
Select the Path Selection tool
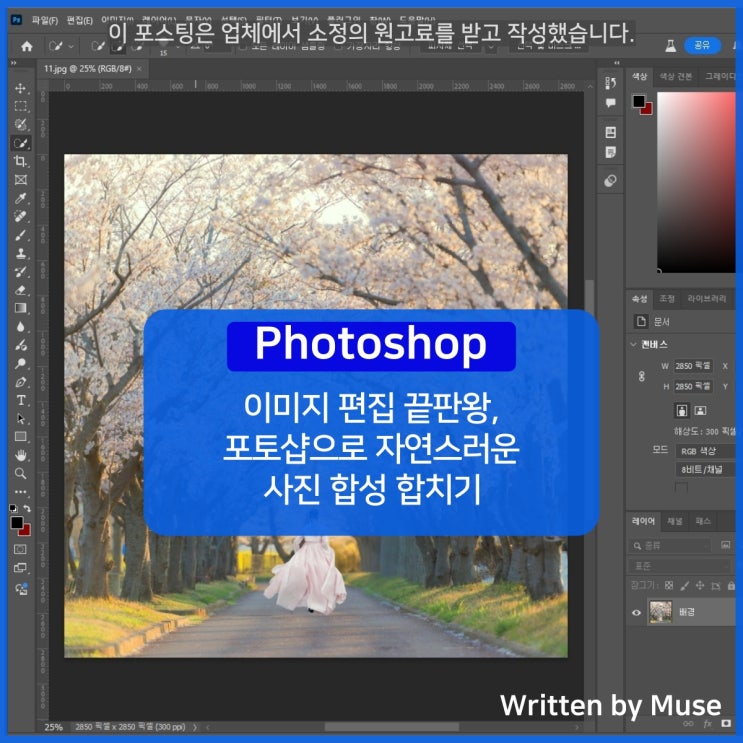click(x=20, y=419)
